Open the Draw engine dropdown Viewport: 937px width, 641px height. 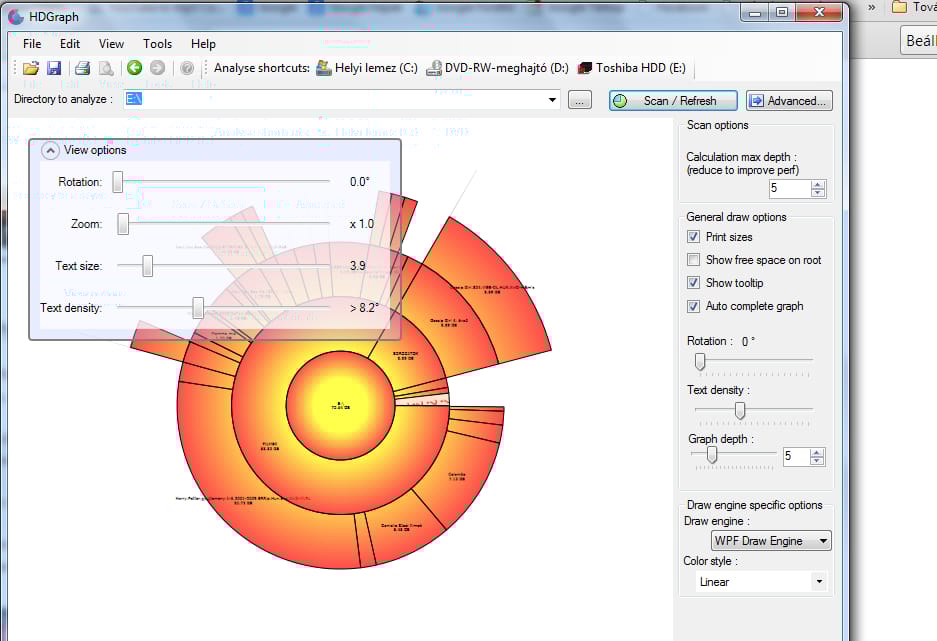point(771,541)
